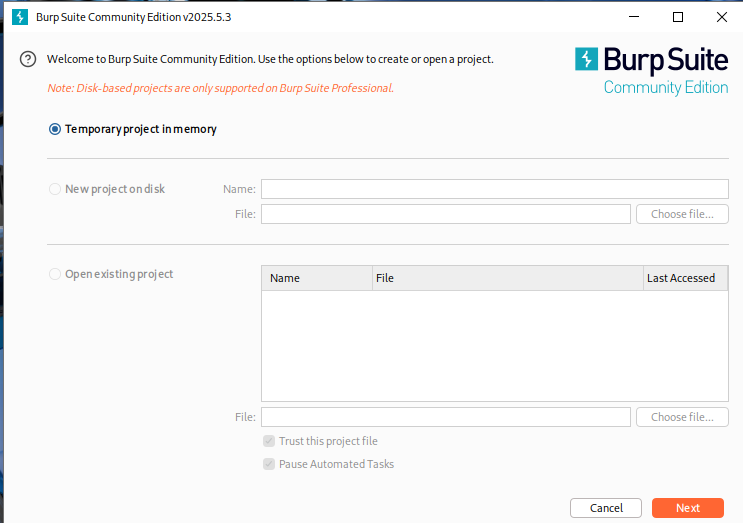Toggle Pause Automated Tasks checkbox
743x523 pixels.
[x=269, y=464]
